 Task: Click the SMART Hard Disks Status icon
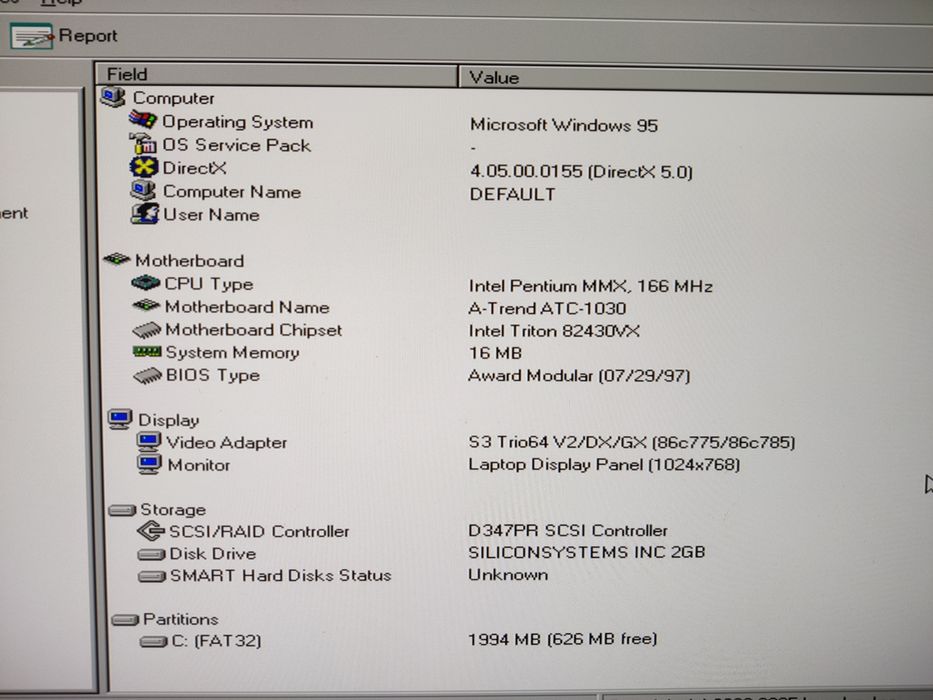(152, 576)
